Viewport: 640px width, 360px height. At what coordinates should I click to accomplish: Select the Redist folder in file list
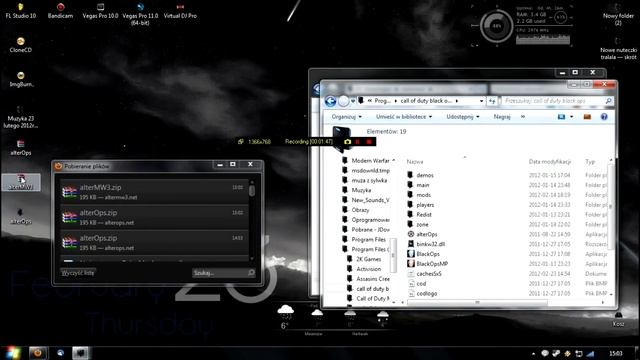click(x=424, y=215)
